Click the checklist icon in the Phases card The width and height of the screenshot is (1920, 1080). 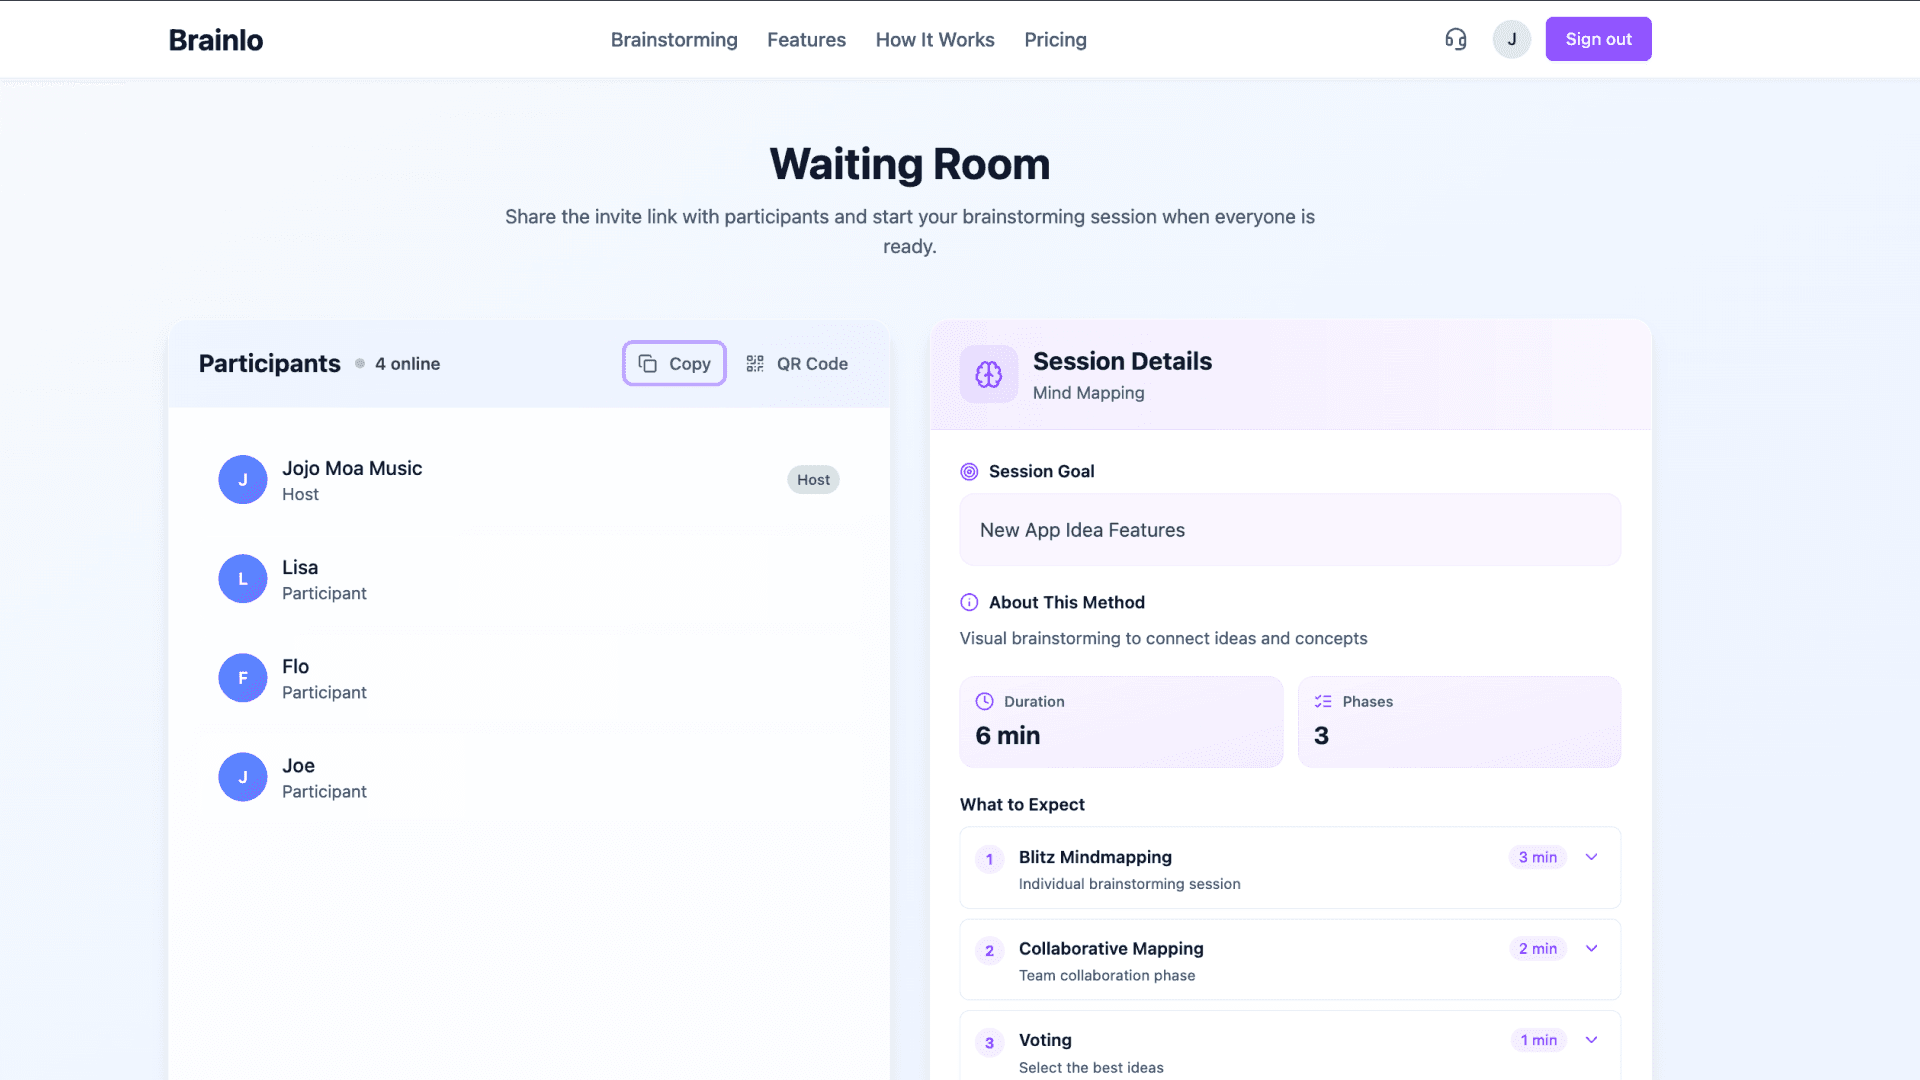pos(1323,701)
